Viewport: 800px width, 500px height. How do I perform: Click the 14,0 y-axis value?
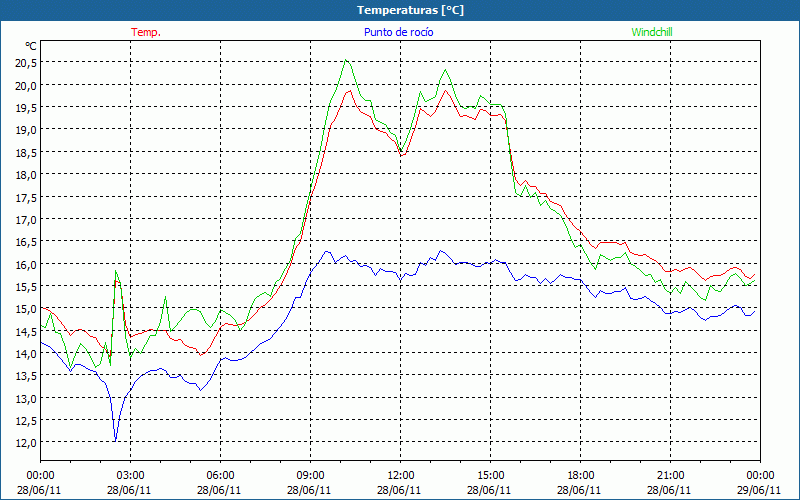[28, 353]
